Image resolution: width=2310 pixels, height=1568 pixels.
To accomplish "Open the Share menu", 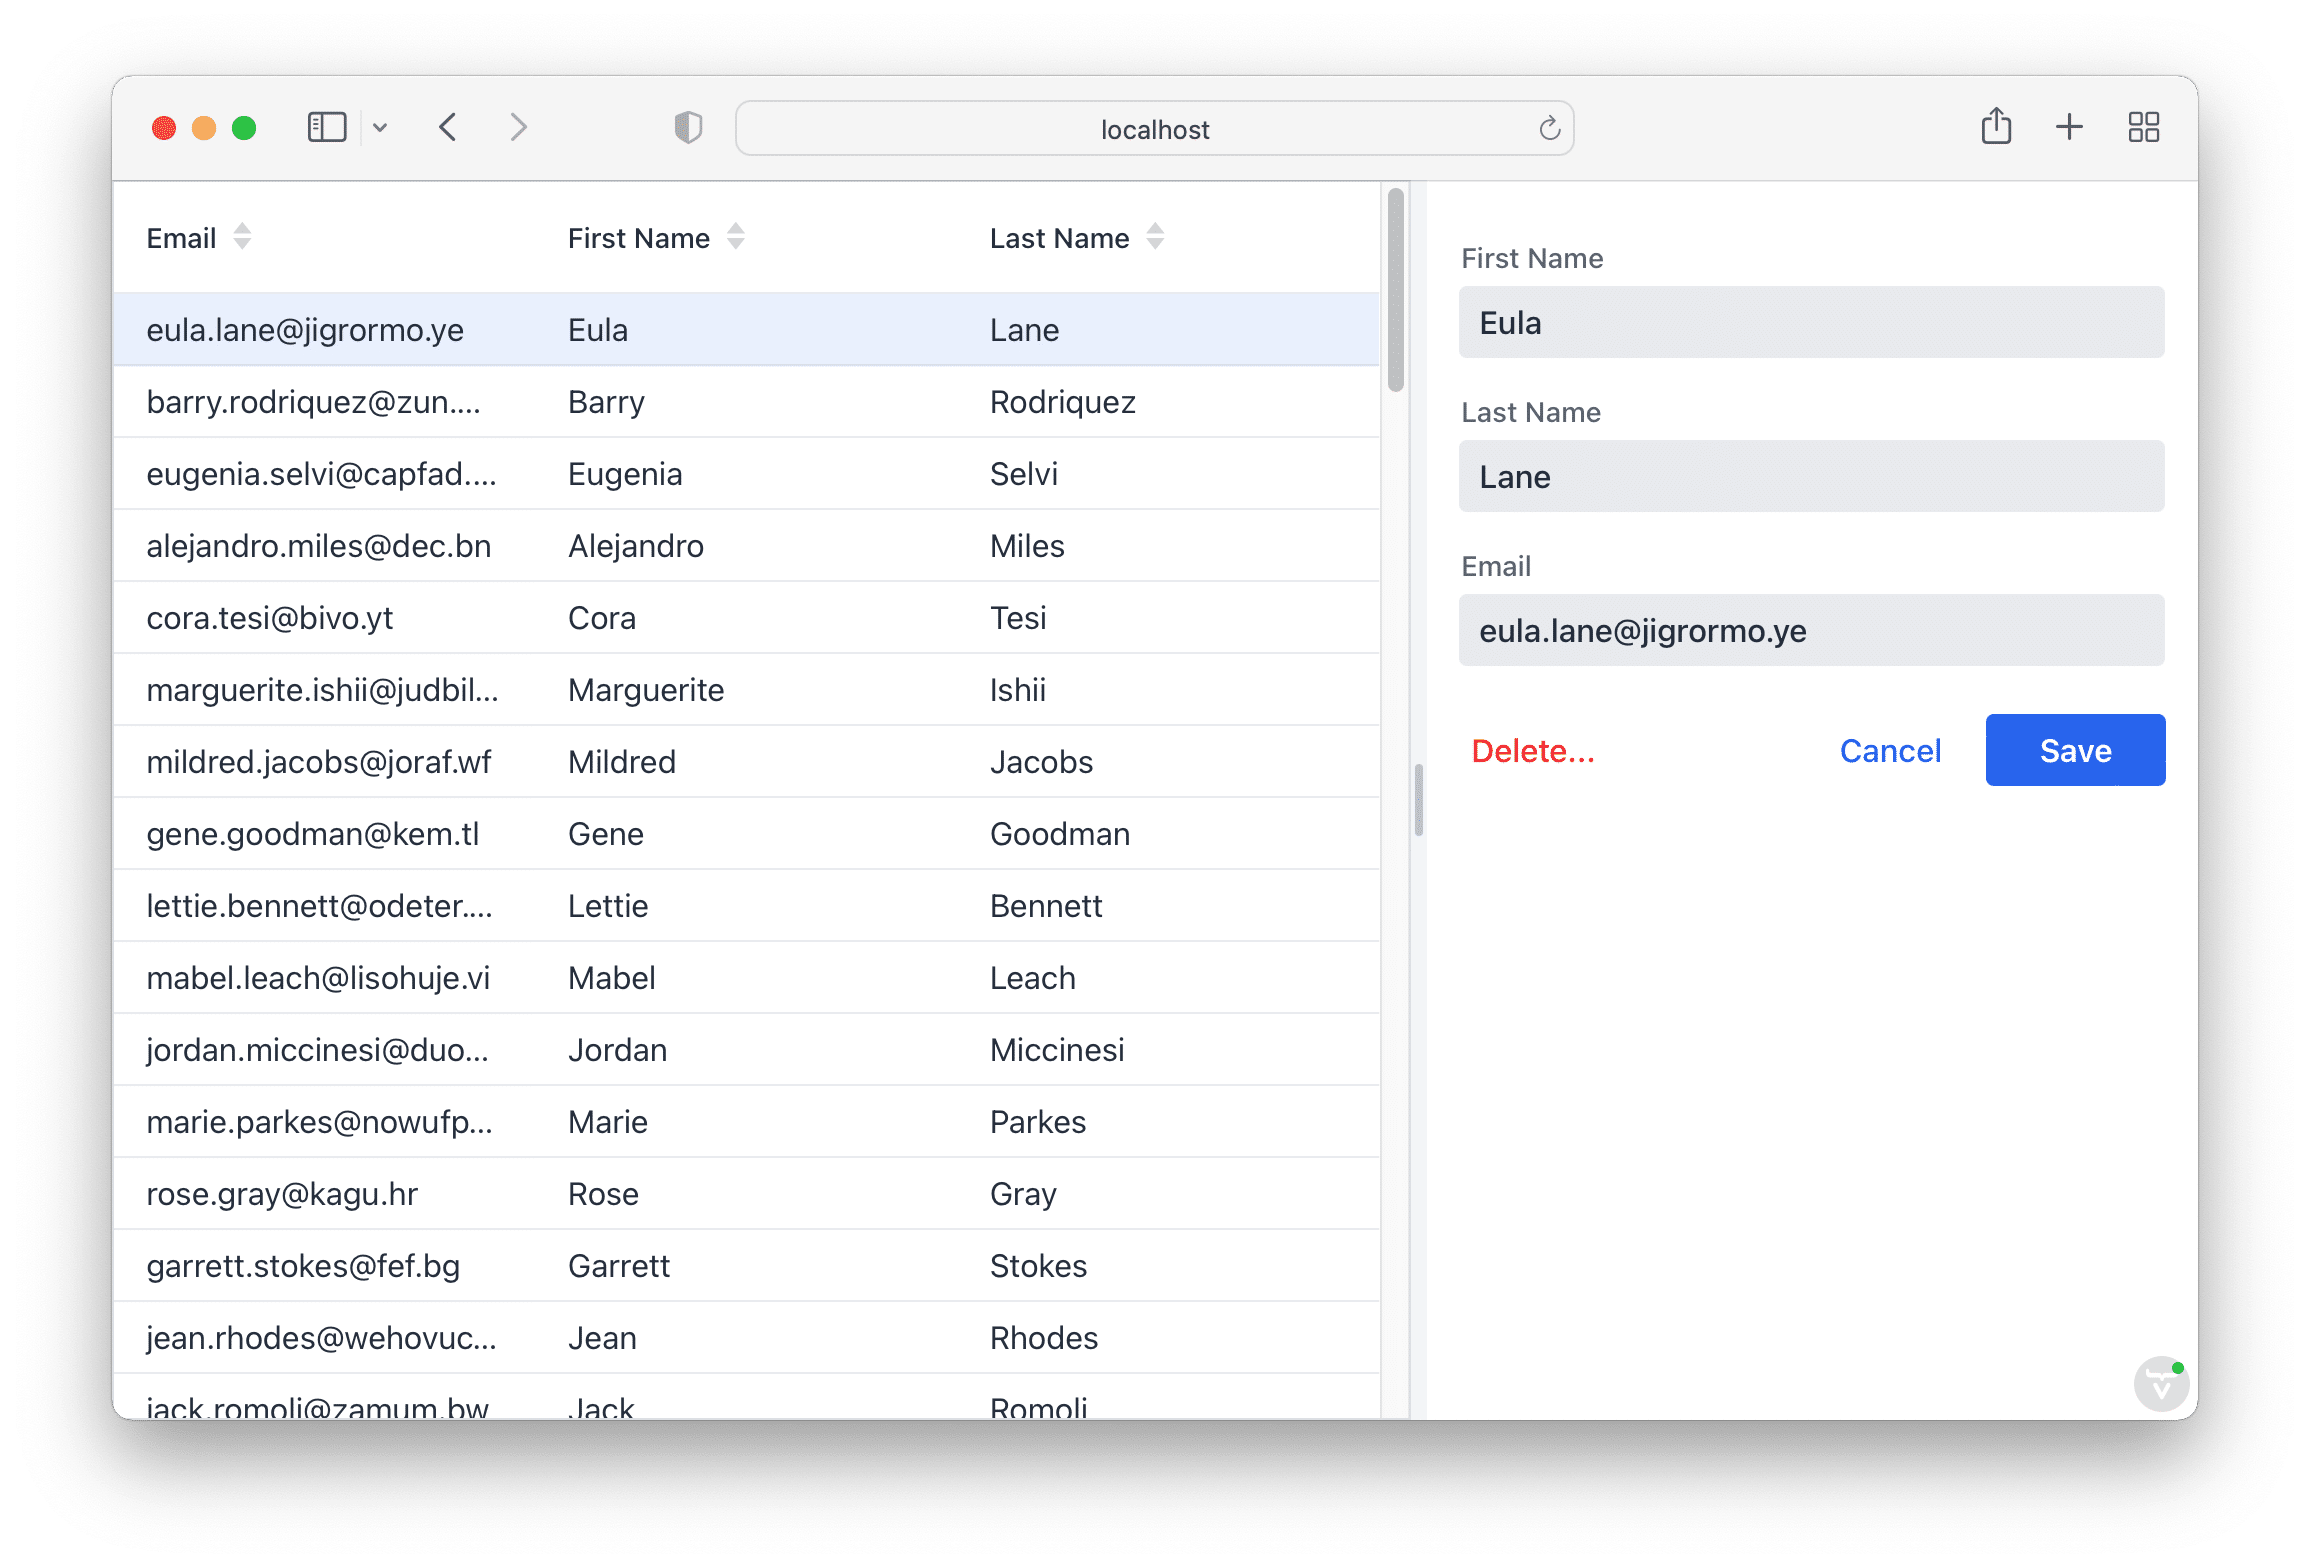I will [1996, 127].
